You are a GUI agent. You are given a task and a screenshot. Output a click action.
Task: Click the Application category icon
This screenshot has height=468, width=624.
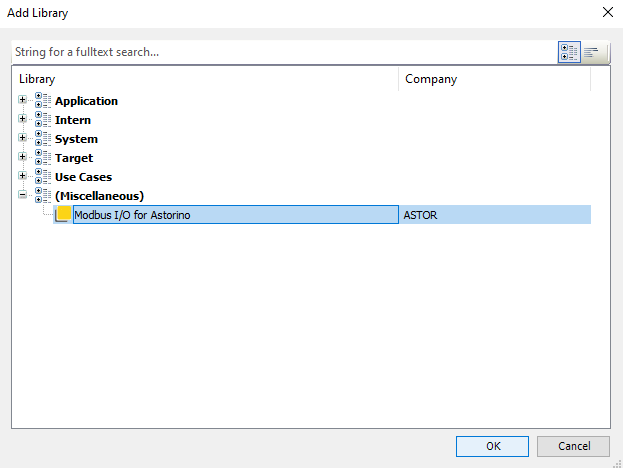click(x=43, y=101)
